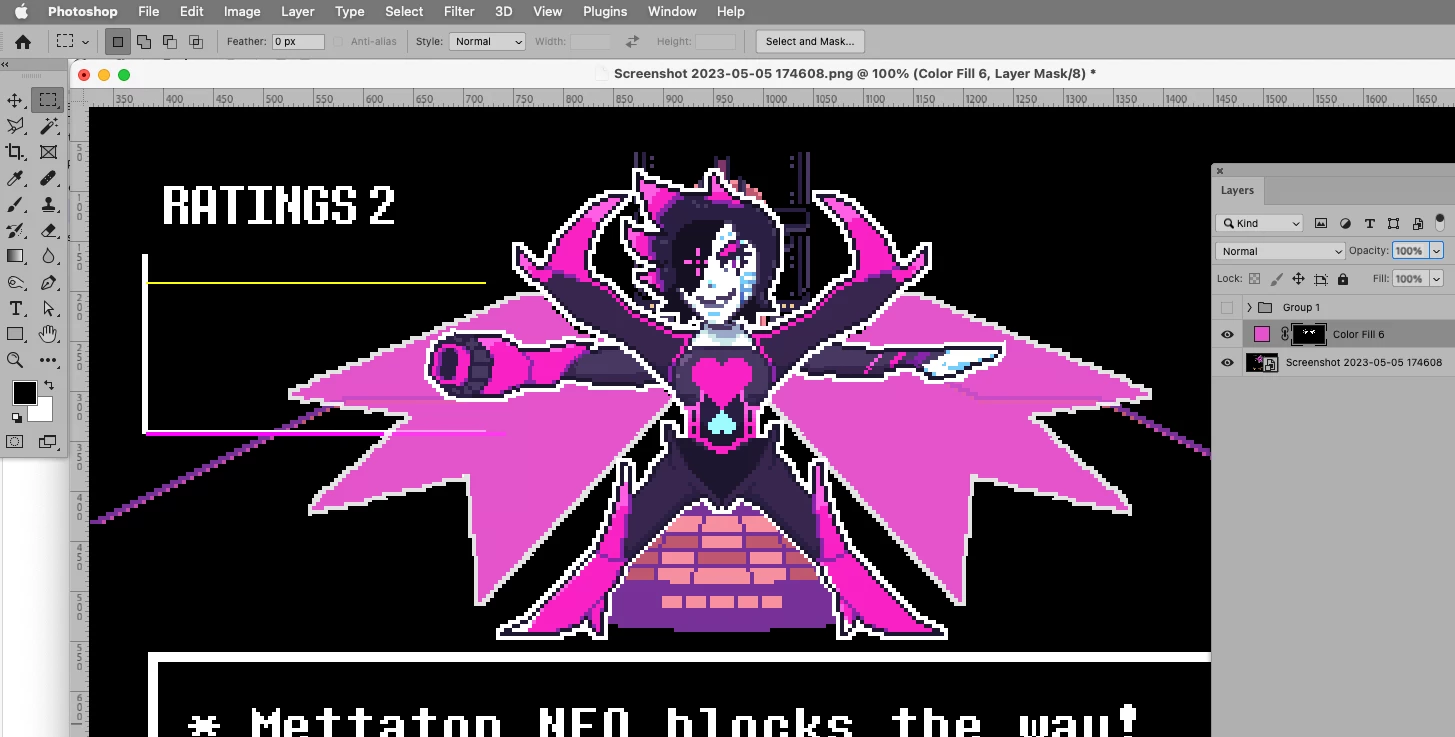Select the History Brush tool
The height and width of the screenshot is (737, 1455).
15,230
